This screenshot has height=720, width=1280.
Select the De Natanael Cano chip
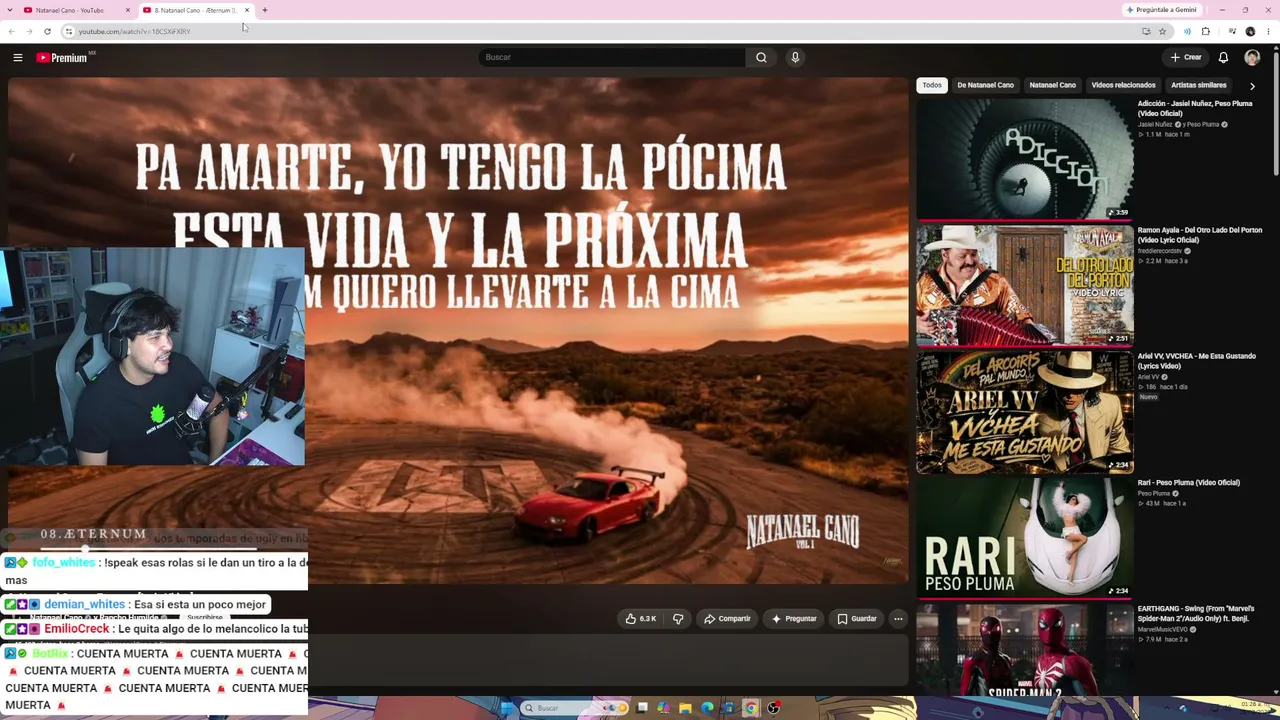985,85
